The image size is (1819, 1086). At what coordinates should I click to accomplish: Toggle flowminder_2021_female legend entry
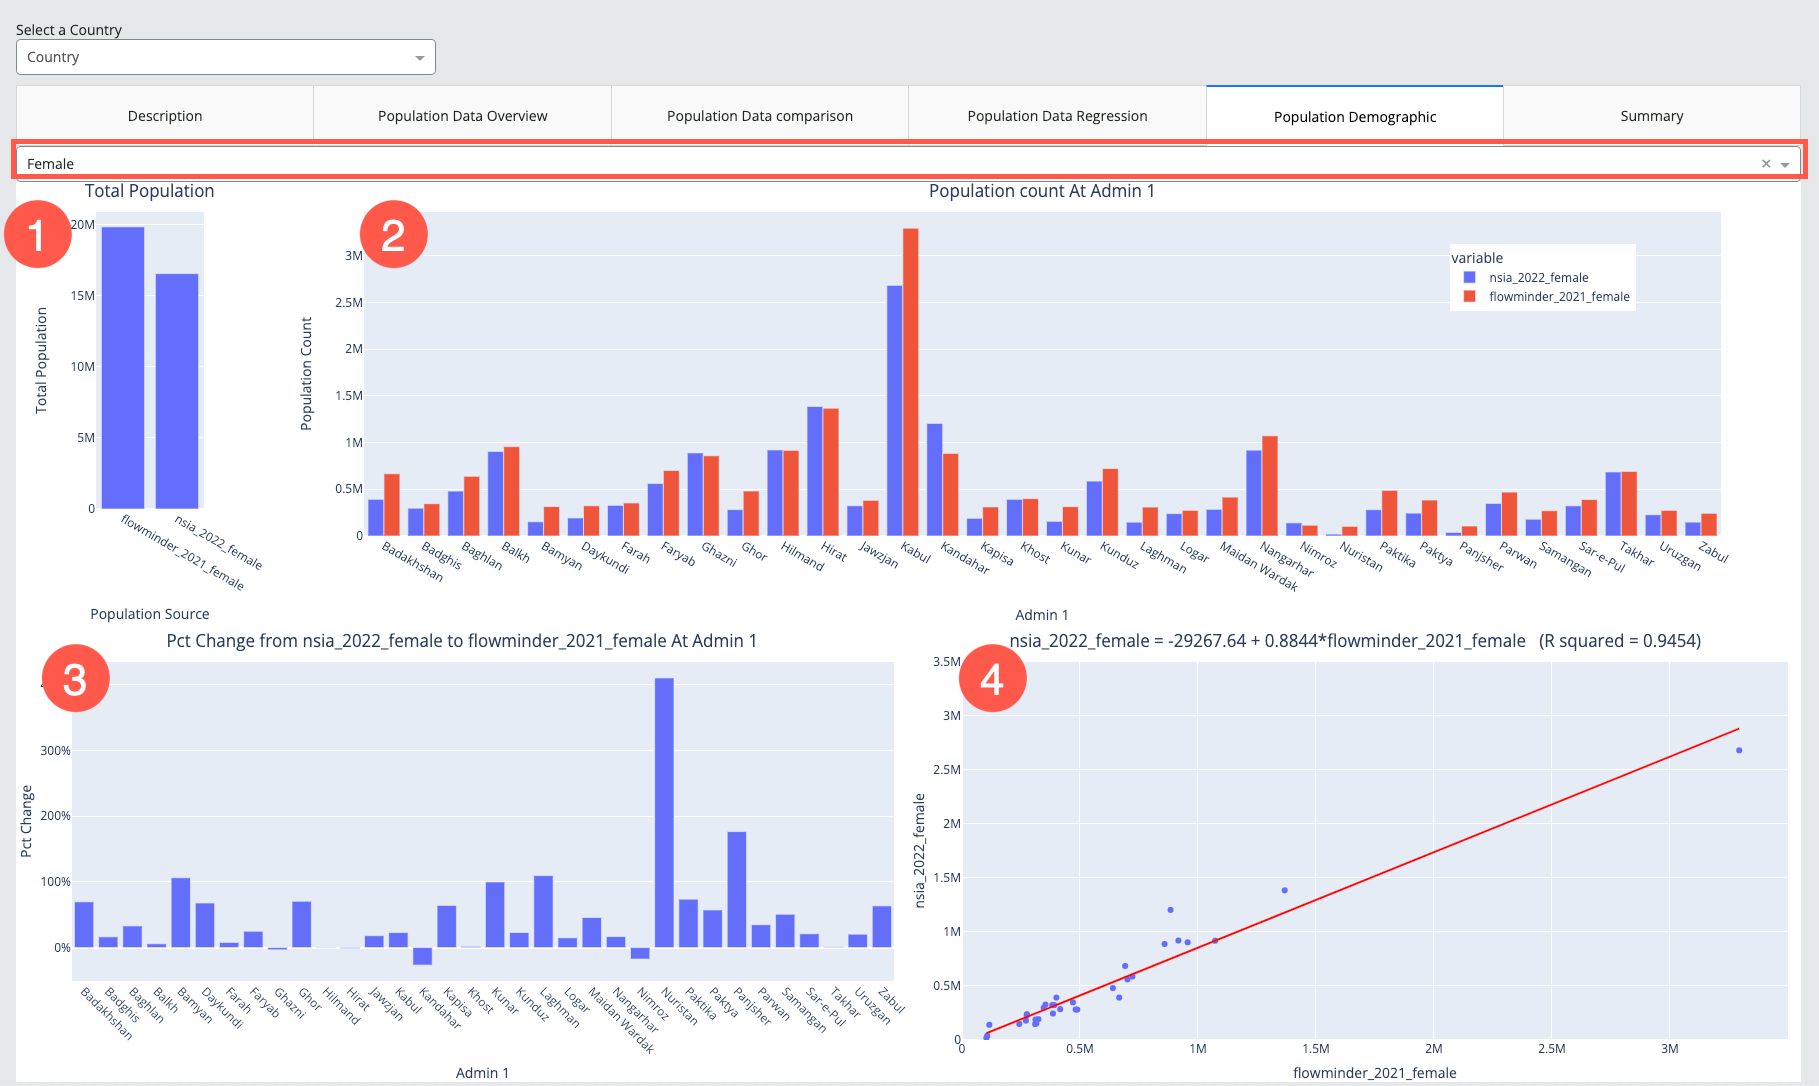1558,297
